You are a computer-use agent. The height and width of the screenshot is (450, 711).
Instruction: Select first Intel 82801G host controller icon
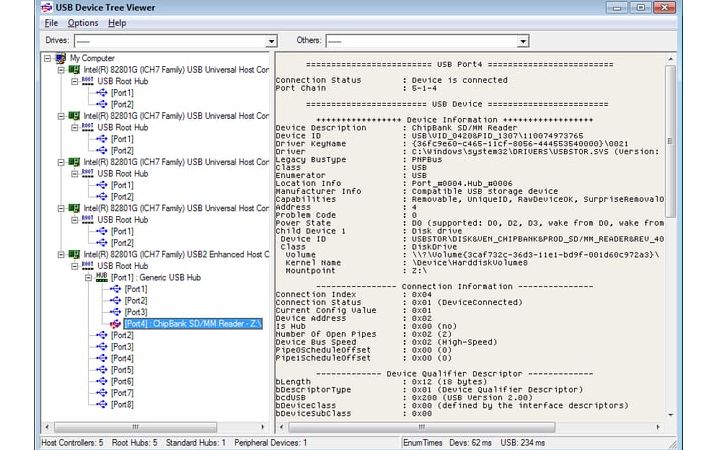point(74,70)
